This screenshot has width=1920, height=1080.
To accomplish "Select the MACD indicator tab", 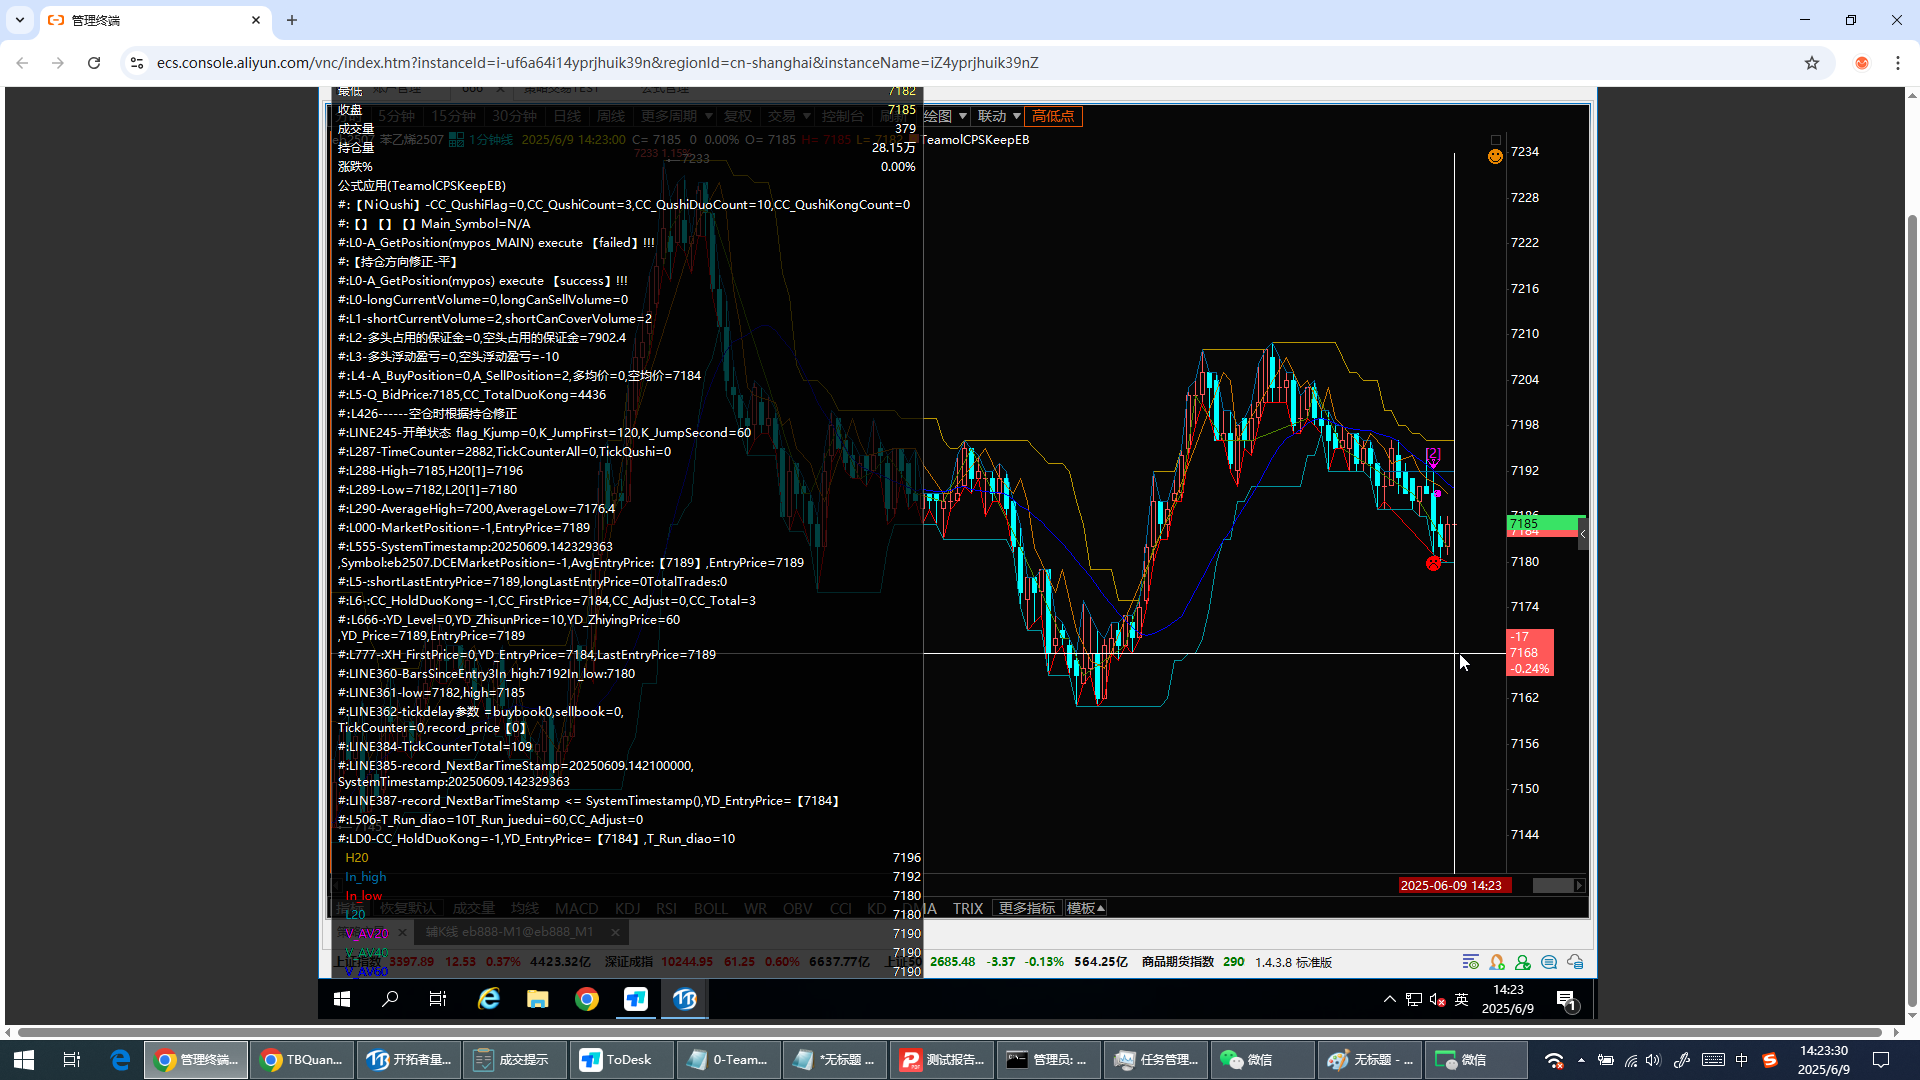I will (577, 908).
